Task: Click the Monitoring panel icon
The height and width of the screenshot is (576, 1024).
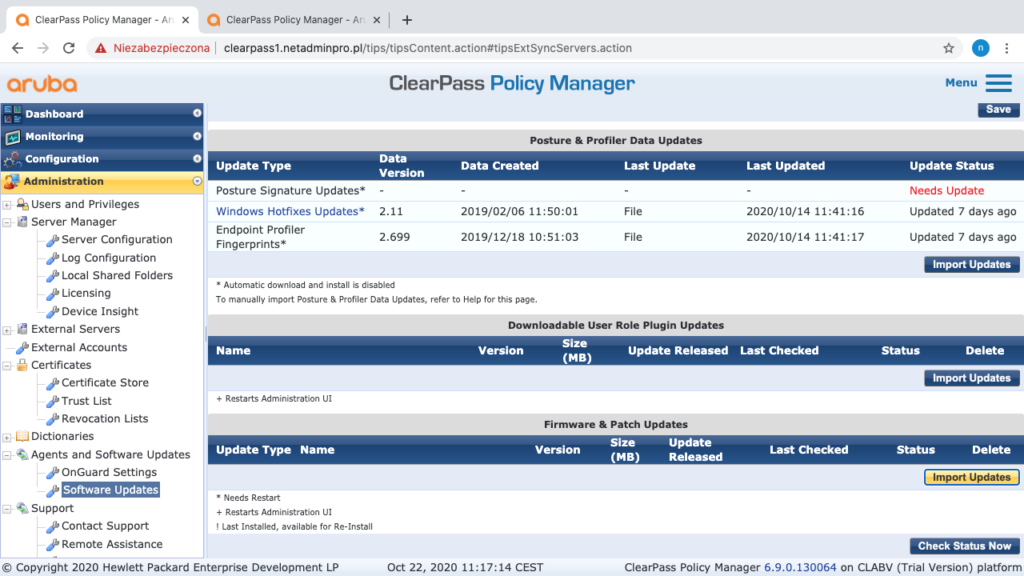Action: [x=12, y=137]
